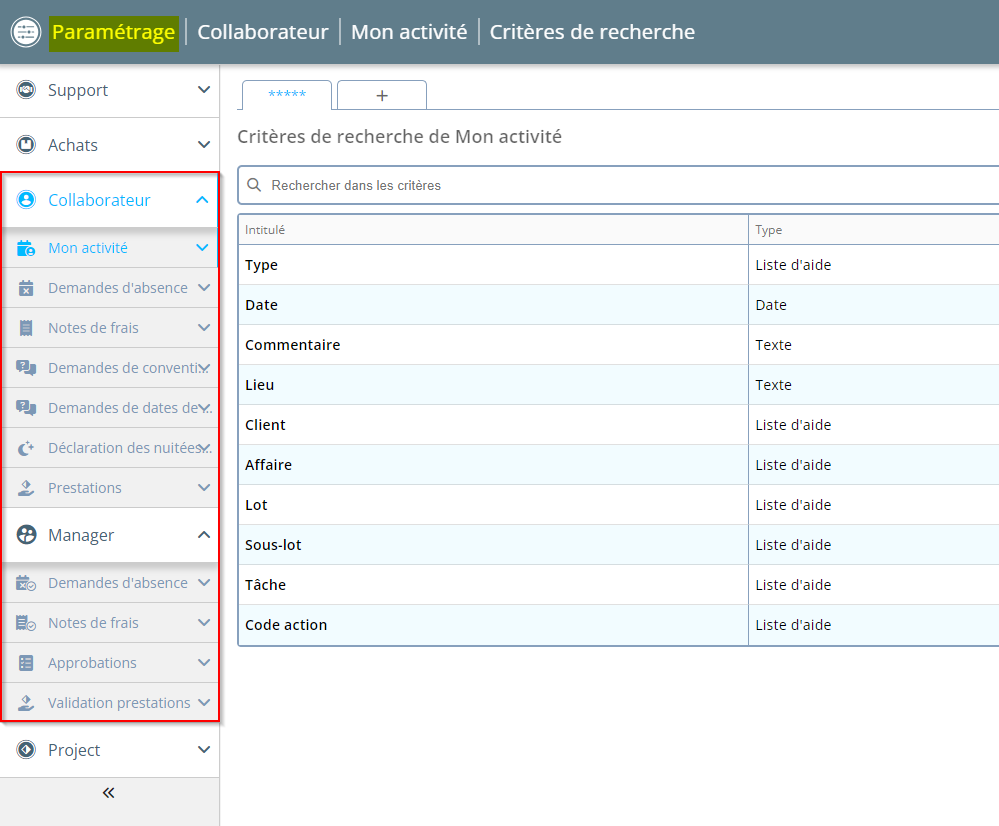Expand the Support section chevron
This screenshot has height=826, width=999.
click(203, 90)
